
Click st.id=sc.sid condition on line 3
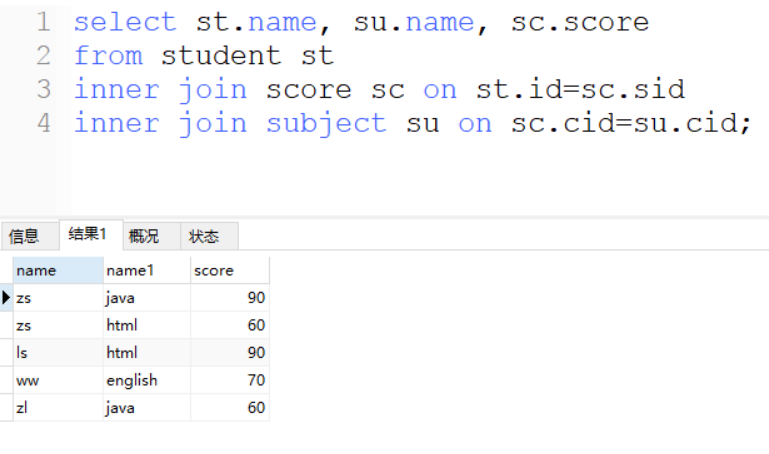(580, 89)
